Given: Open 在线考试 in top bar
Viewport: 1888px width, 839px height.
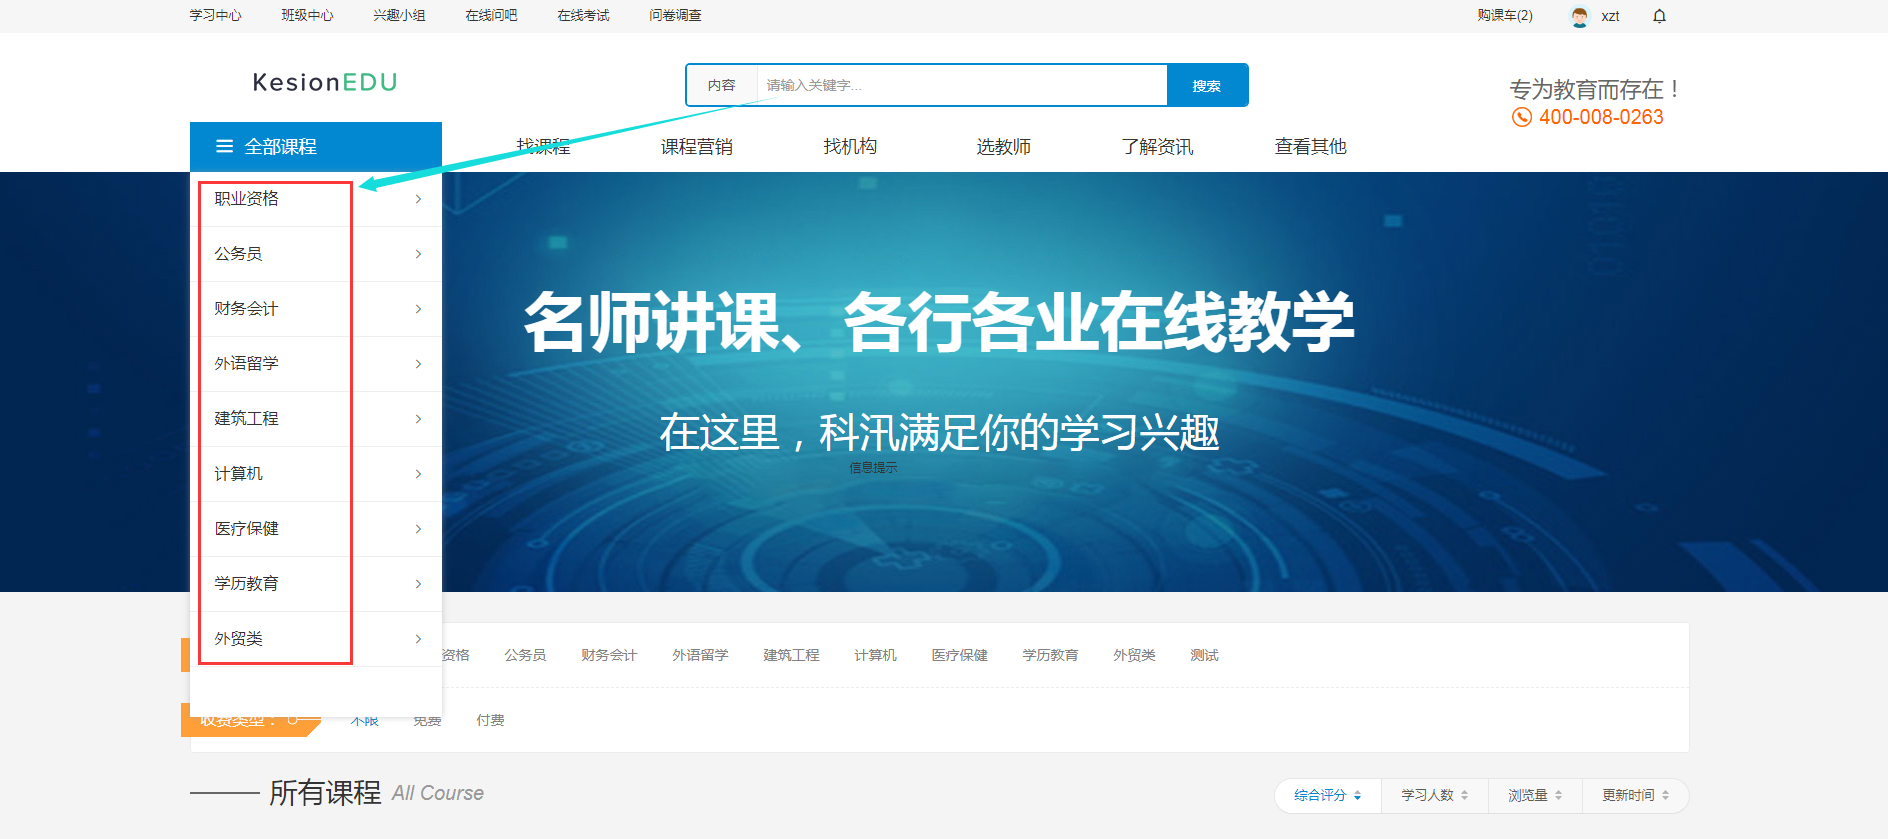Looking at the screenshot, I should 583,16.
